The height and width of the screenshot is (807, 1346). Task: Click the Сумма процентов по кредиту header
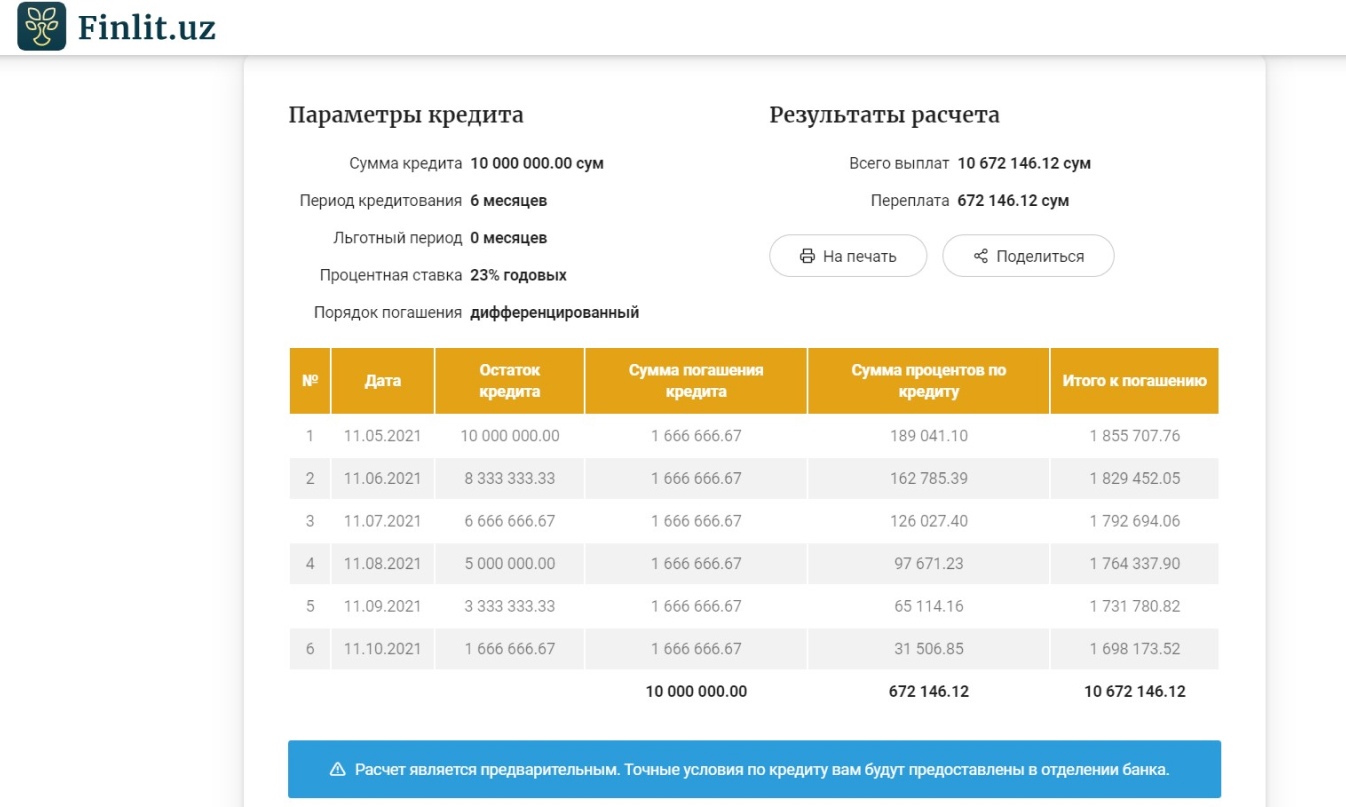(928, 381)
